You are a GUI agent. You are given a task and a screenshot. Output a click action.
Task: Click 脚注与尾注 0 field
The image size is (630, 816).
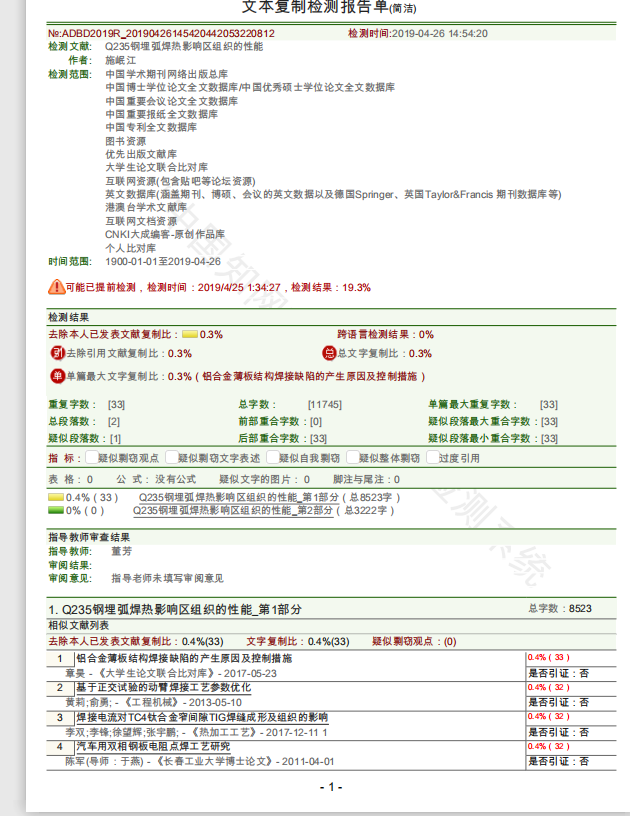pos(366,479)
